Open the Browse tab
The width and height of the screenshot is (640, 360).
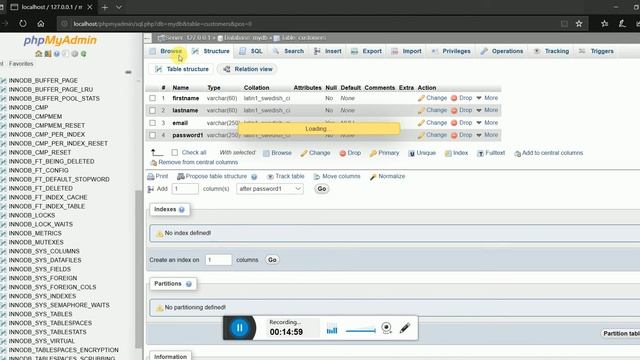(167, 51)
